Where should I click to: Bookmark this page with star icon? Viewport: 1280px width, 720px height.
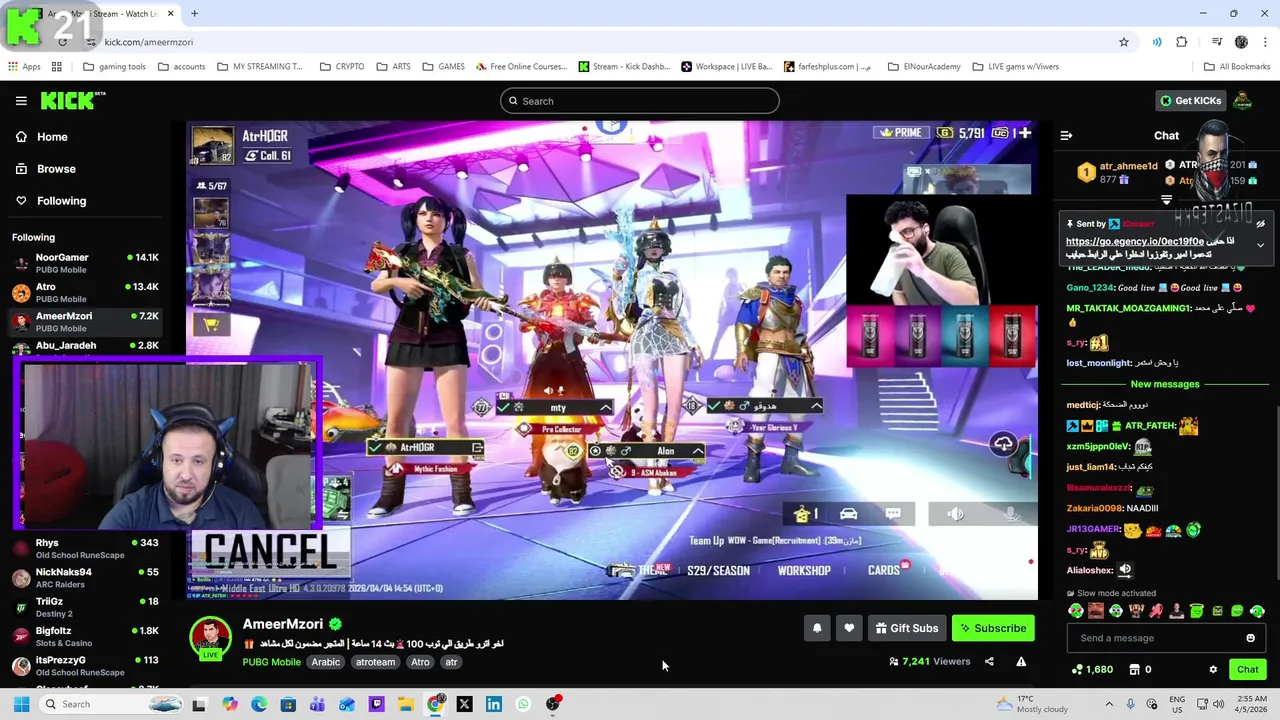(1124, 42)
